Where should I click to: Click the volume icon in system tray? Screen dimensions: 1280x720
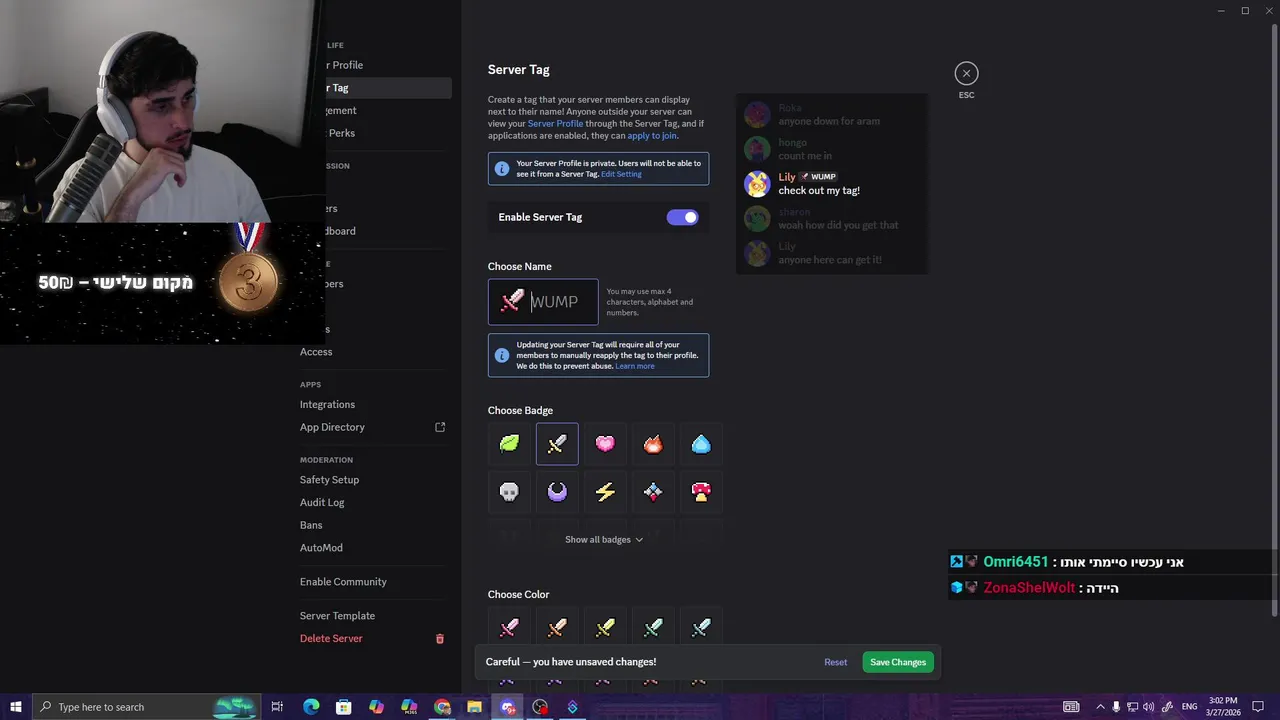click(1148, 707)
